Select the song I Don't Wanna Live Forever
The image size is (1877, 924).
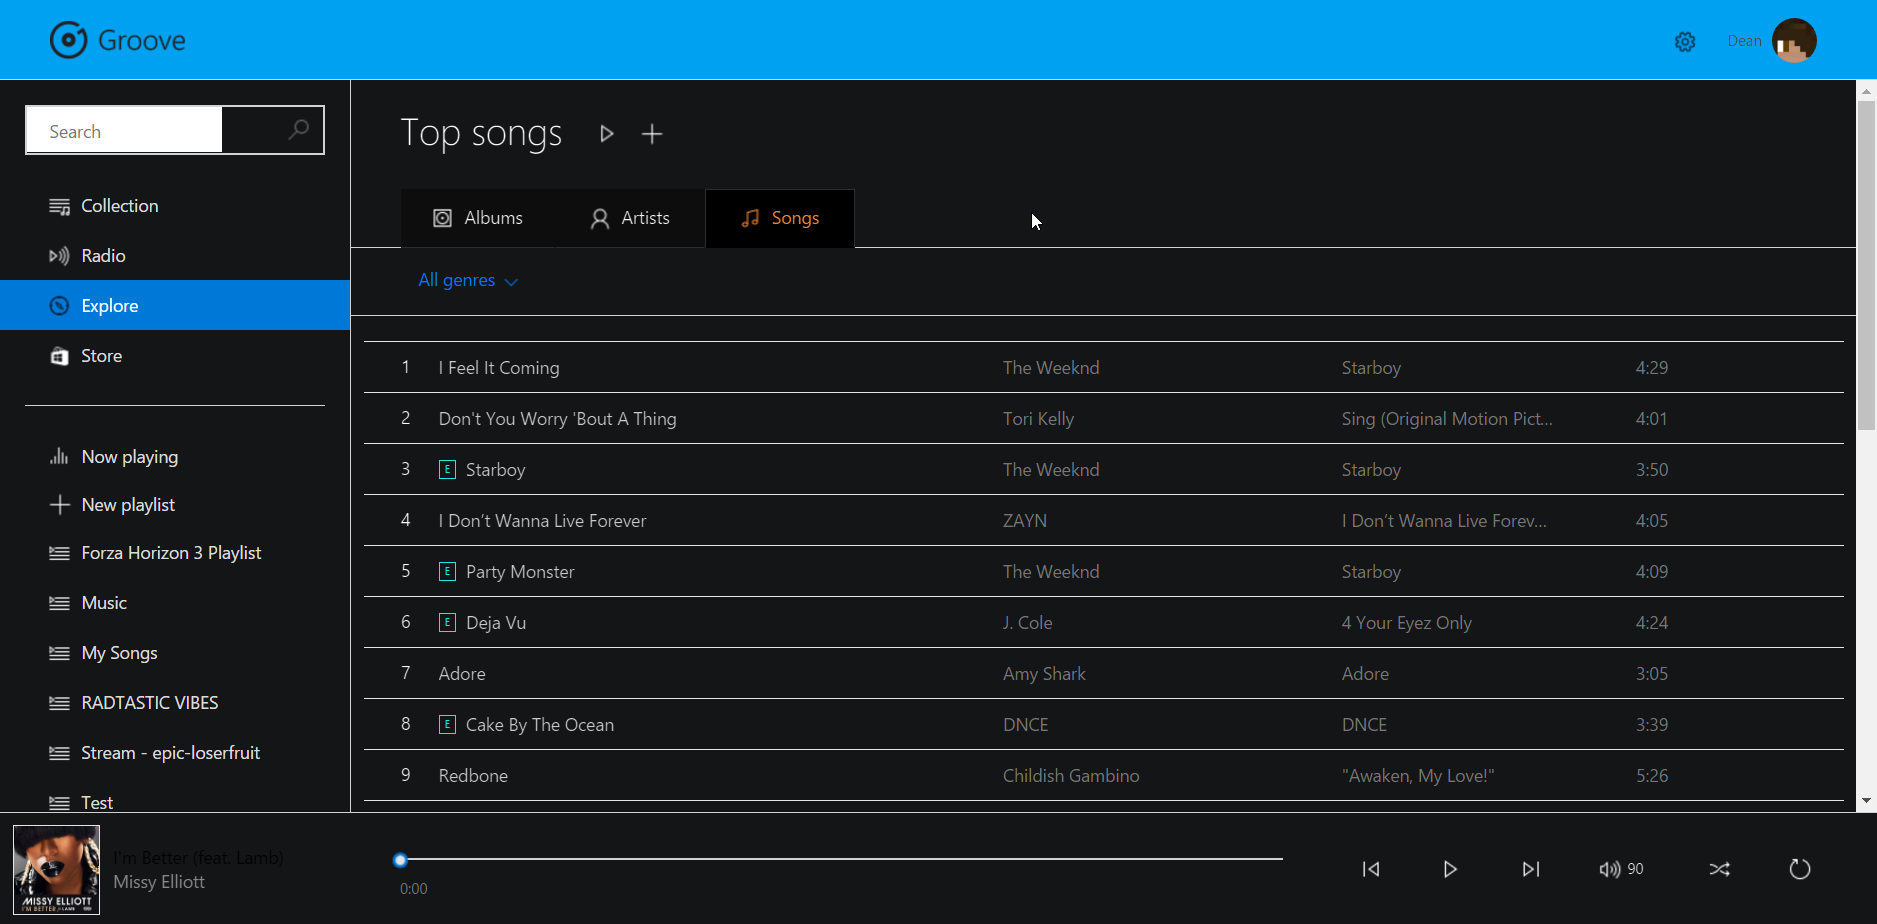tap(542, 521)
